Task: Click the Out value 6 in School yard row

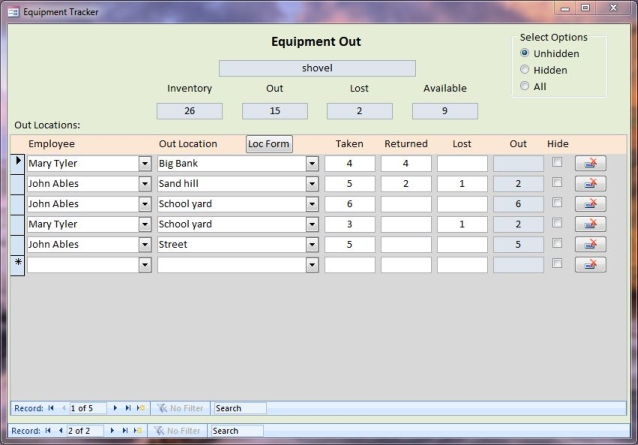Action: (x=518, y=204)
